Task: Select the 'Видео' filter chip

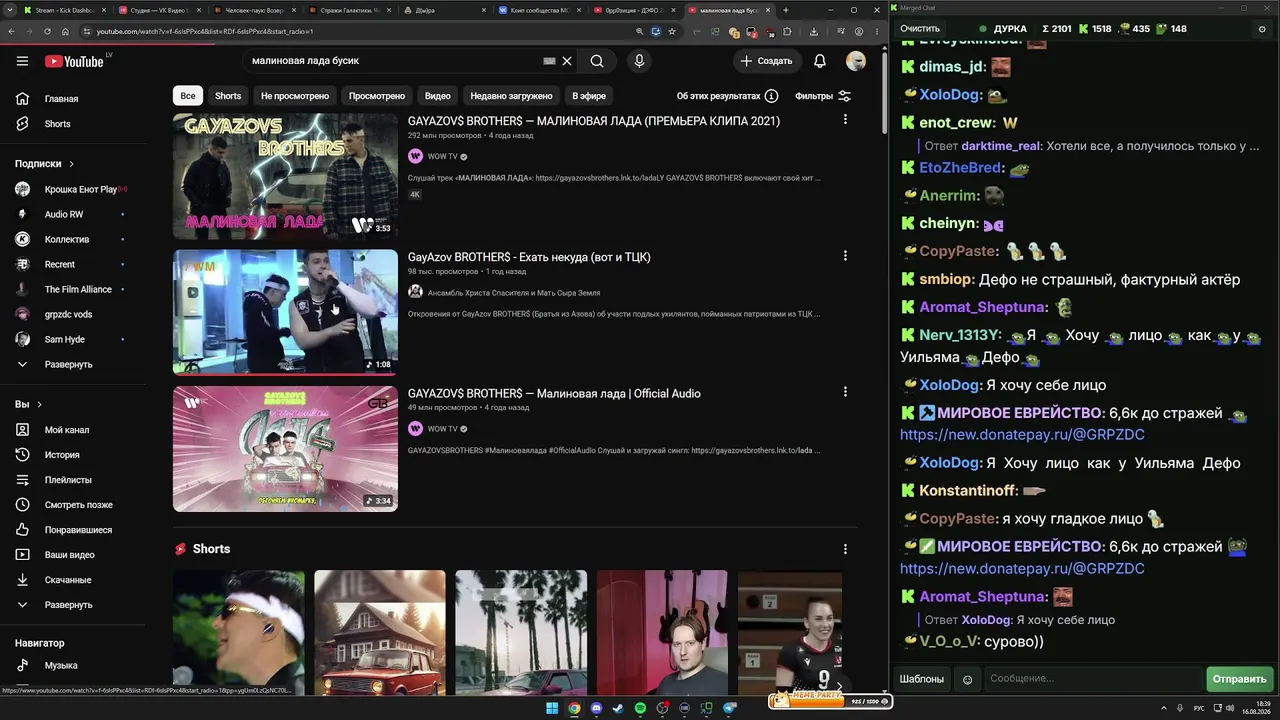Action: coord(438,96)
